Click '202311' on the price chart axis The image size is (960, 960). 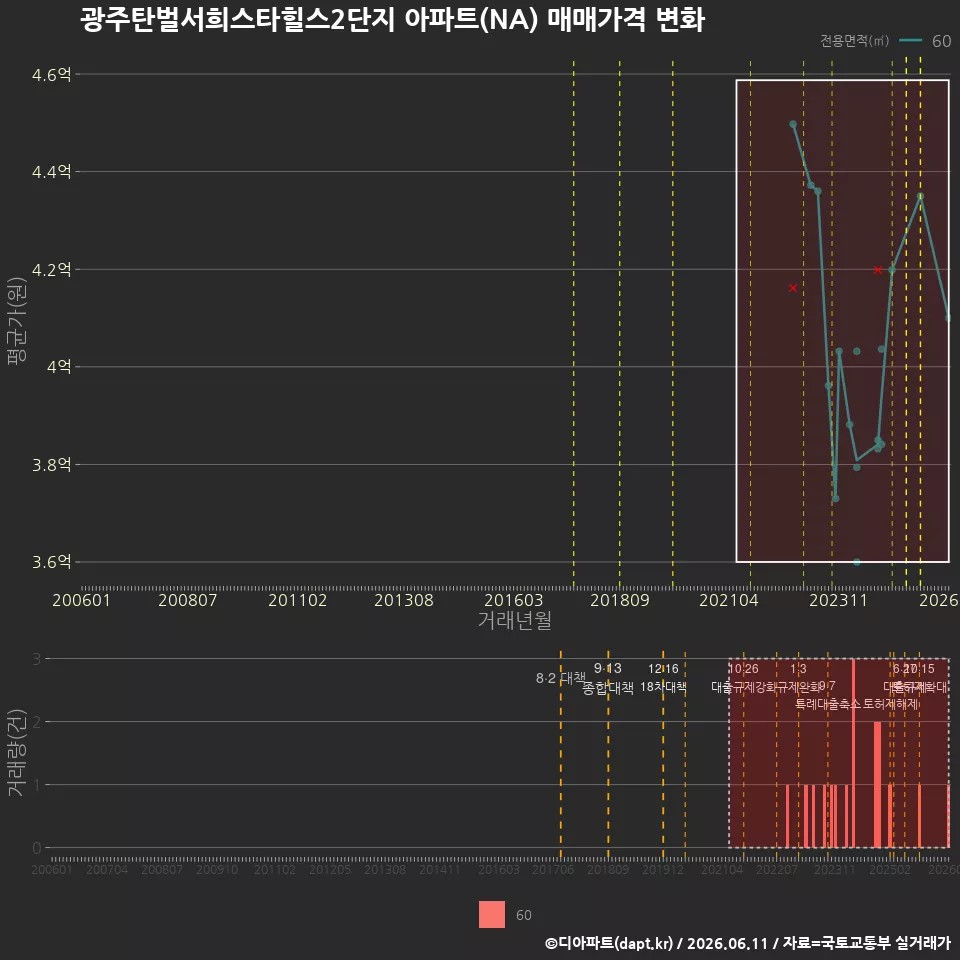[x=838, y=600]
